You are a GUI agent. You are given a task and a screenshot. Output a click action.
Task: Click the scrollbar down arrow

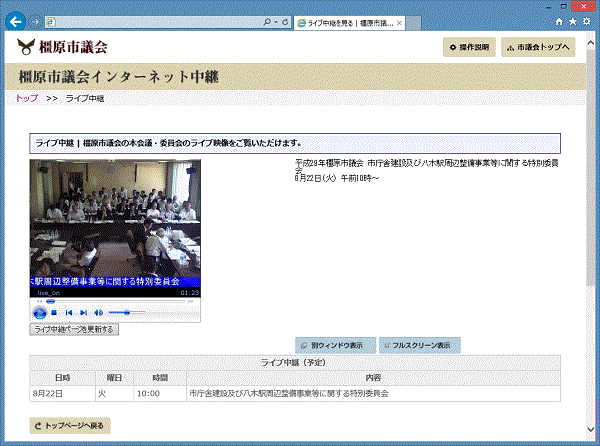pyautogui.click(x=590, y=429)
